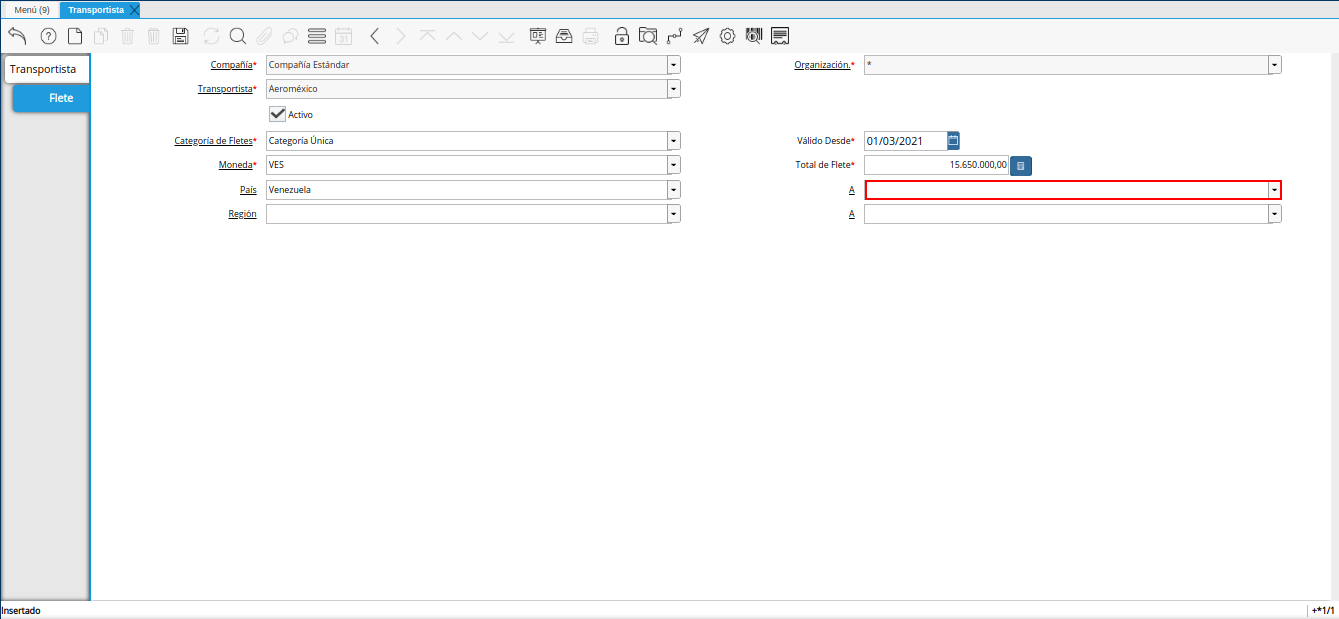
Task: Open help via question mark icon
Action: tap(48, 36)
